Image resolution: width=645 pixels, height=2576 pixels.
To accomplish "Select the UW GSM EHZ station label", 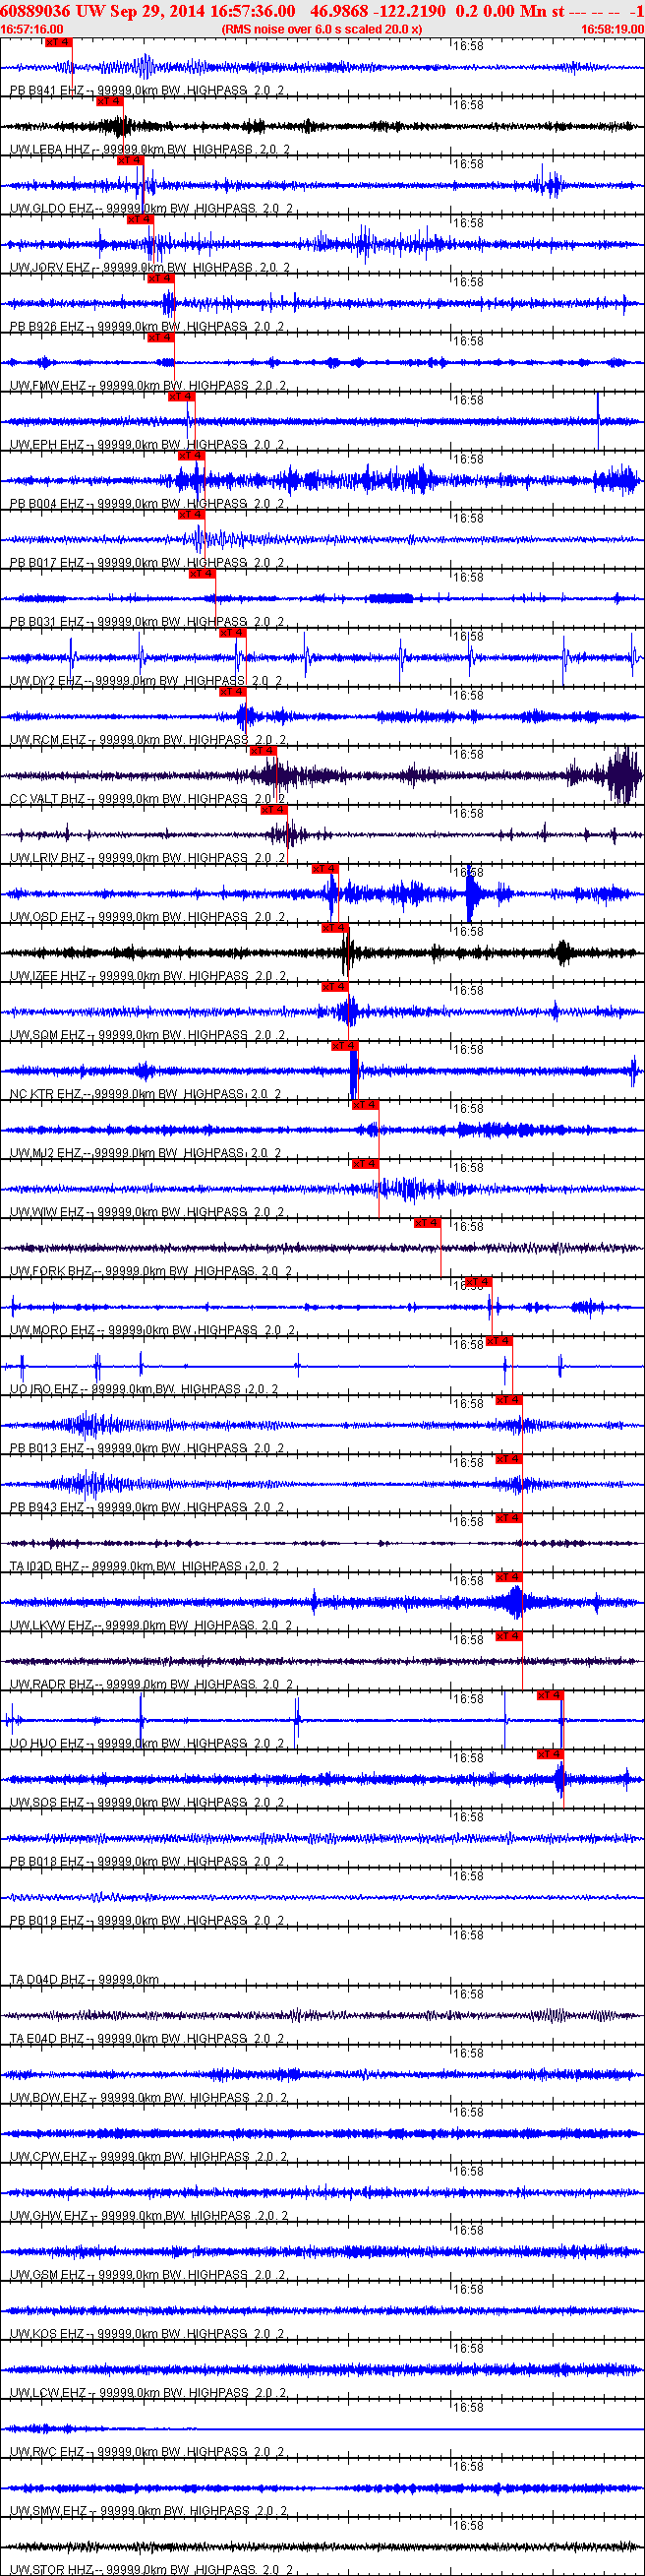I will [x=148, y=2273].
